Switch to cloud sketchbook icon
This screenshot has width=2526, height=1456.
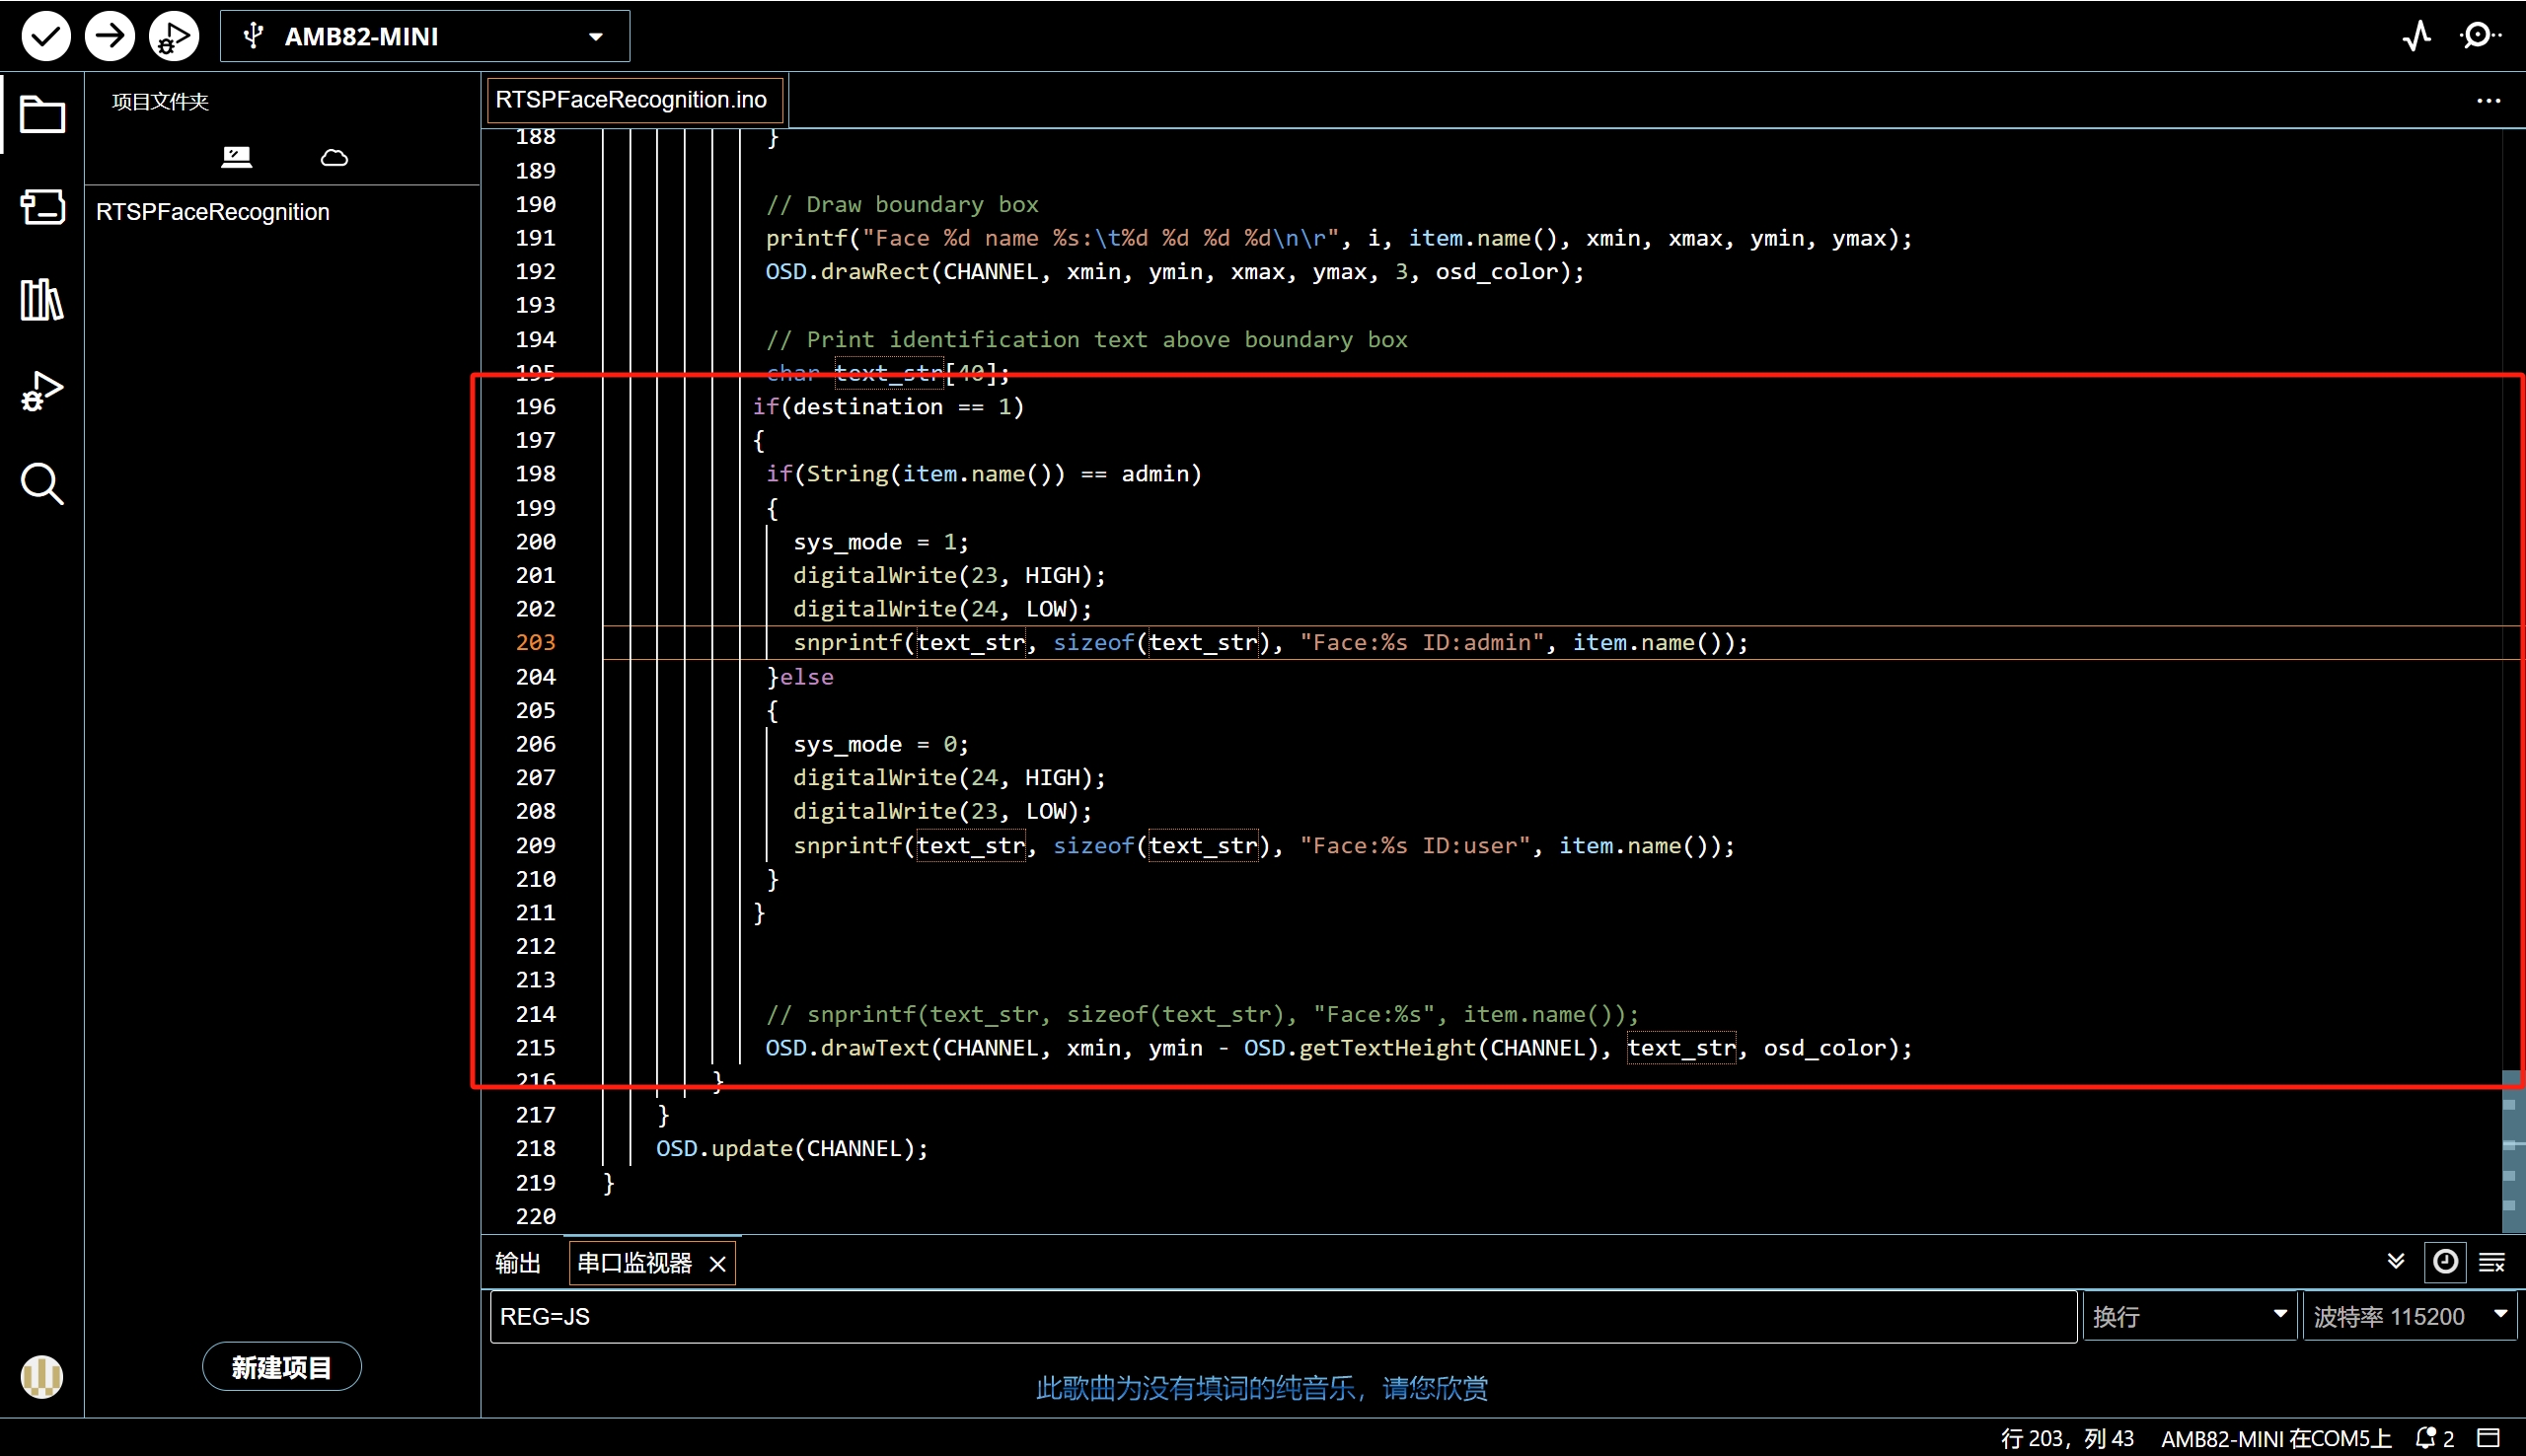pos(334,157)
